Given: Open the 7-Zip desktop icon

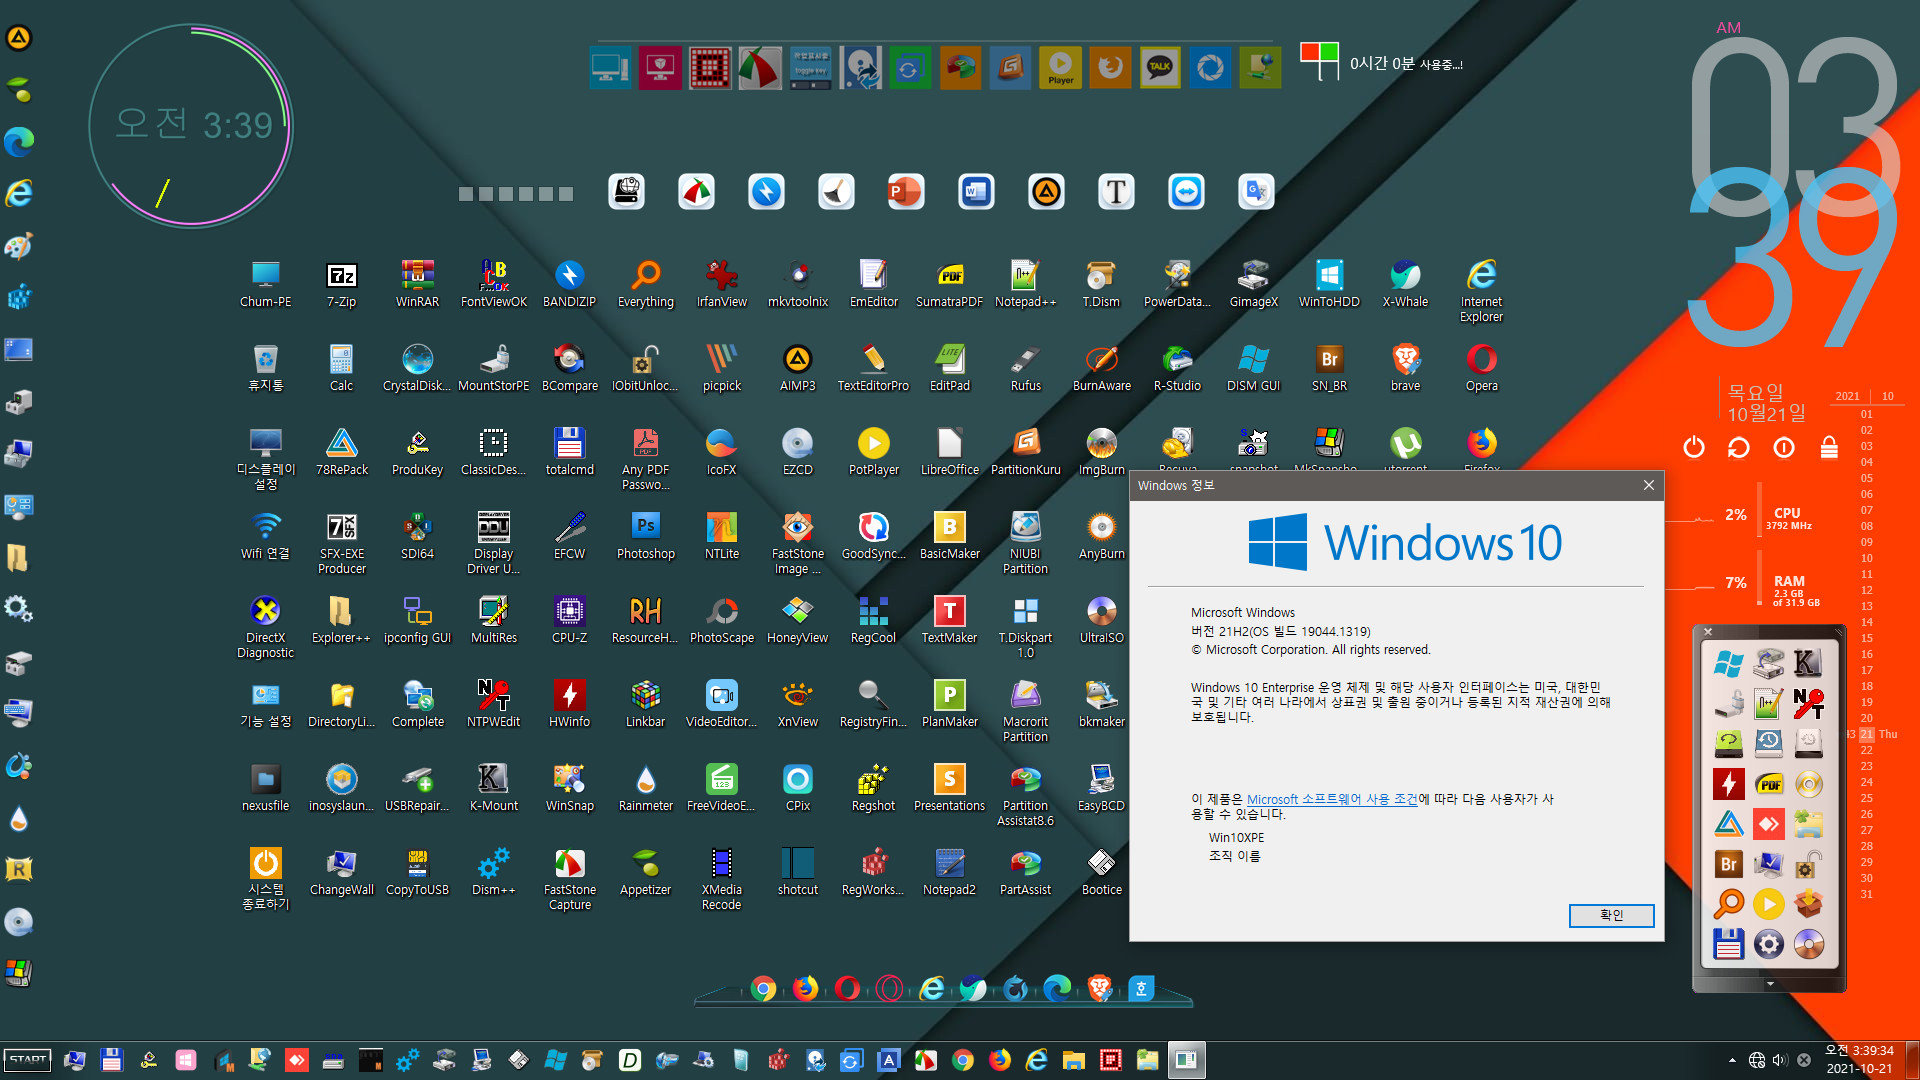Looking at the screenshot, I should pos(341,284).
